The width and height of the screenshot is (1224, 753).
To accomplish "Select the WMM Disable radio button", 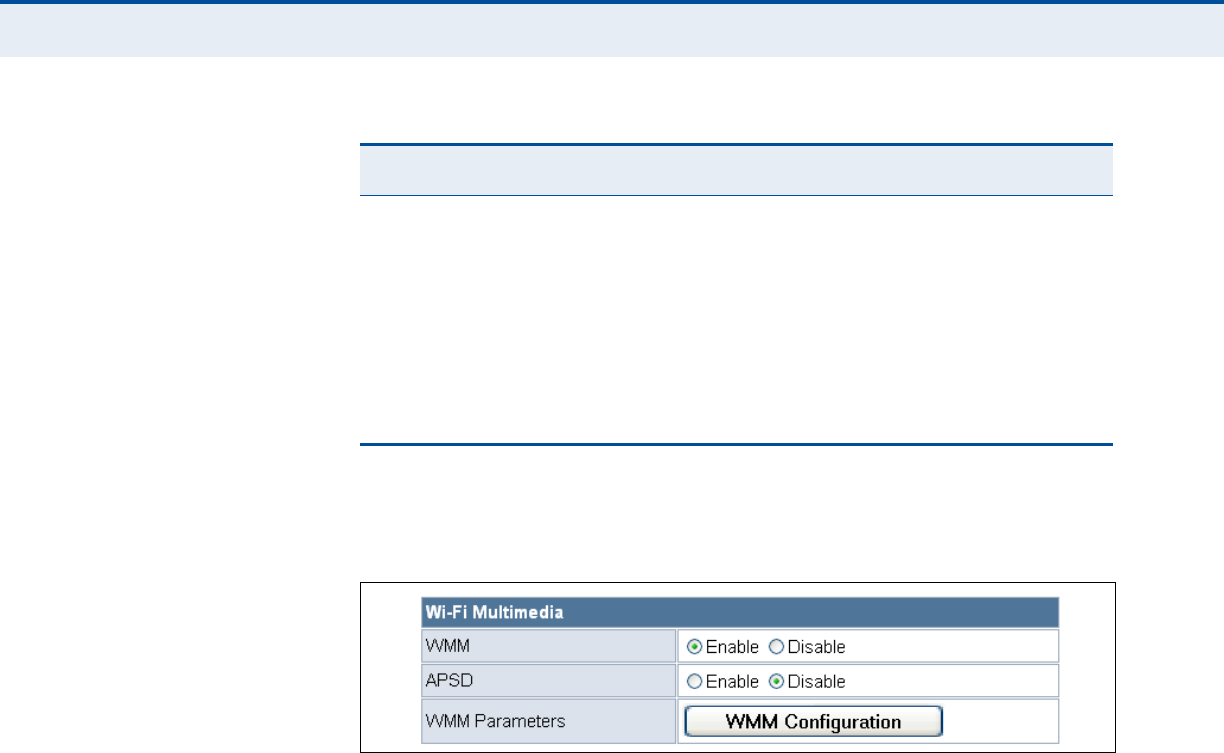I will pyautogui.click(x=775, y=647).
